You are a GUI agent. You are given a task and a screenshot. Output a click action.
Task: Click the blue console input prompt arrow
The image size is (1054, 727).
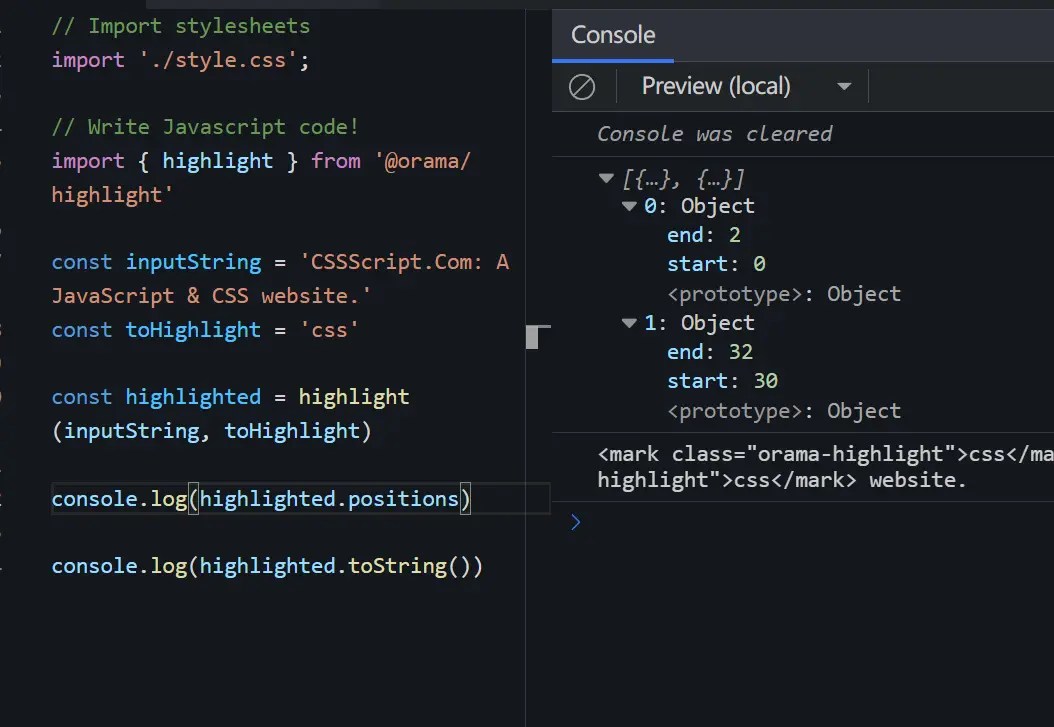(x=575, y=521)
